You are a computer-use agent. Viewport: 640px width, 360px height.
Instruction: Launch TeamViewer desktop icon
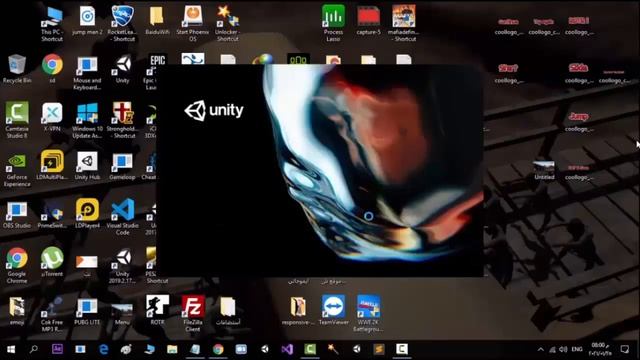click(333, 310)
